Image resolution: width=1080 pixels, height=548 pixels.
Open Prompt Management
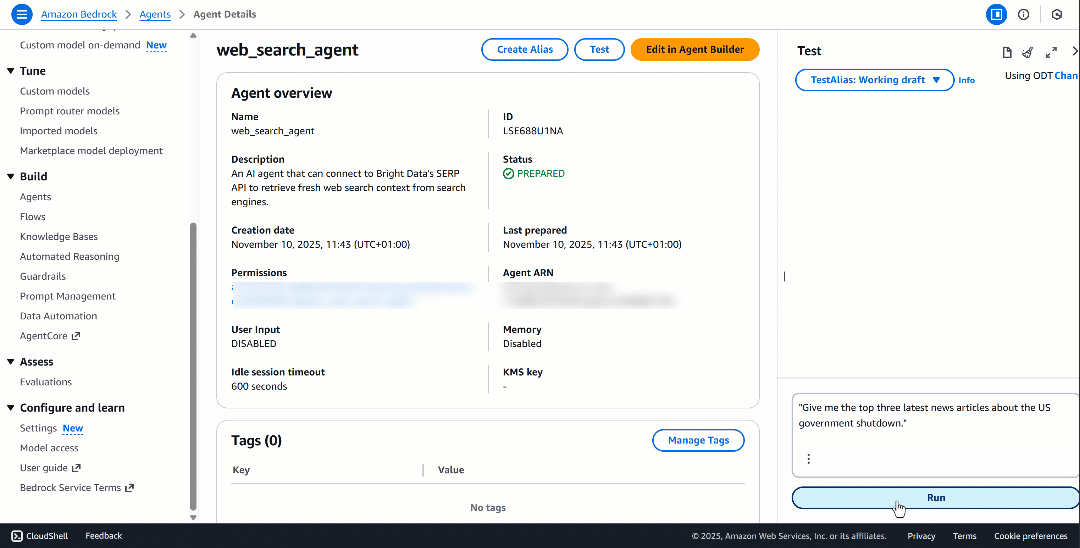pos(68,296)
